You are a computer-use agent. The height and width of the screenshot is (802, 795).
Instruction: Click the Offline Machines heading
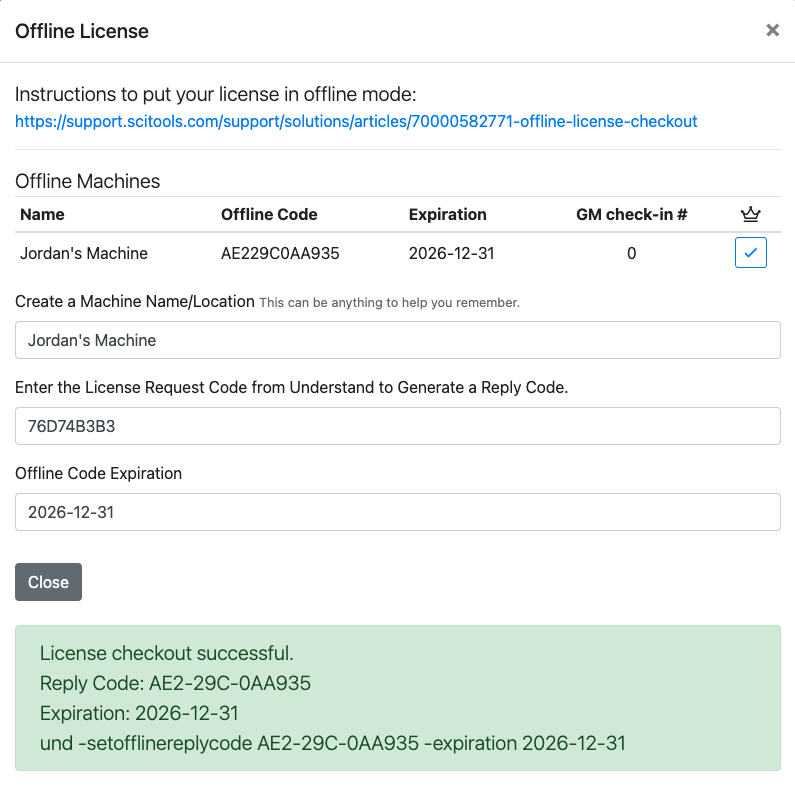[x=87, y=181]
